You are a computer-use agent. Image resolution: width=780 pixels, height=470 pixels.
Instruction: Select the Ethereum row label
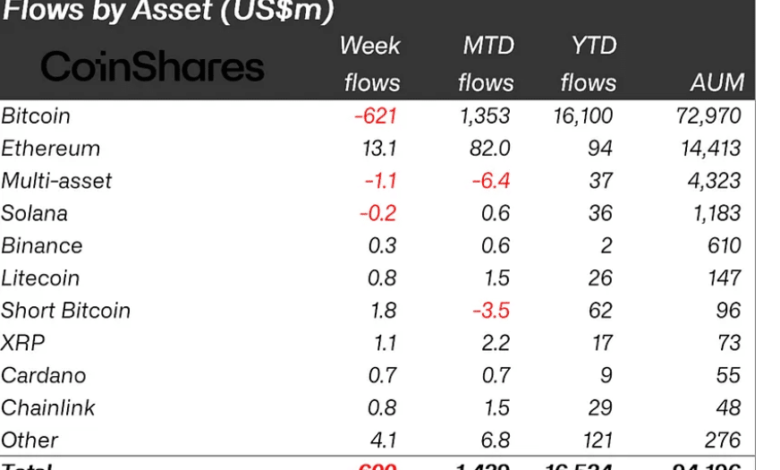click(50, 149)
